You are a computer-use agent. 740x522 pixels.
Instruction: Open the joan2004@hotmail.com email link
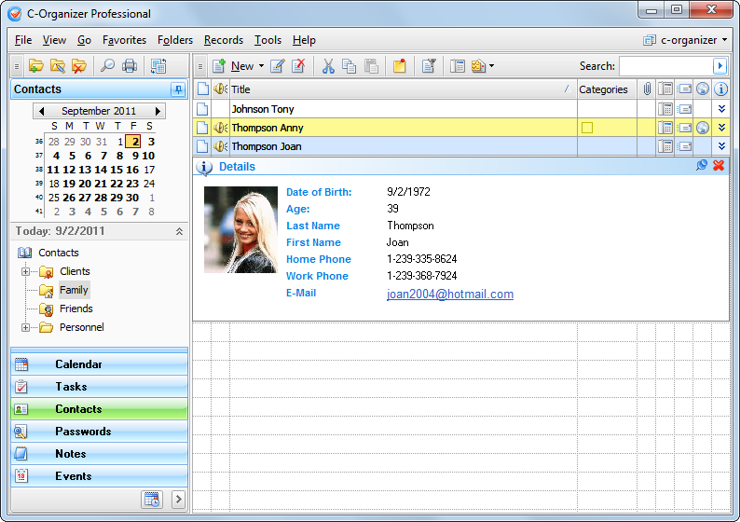tap(450, 294)
